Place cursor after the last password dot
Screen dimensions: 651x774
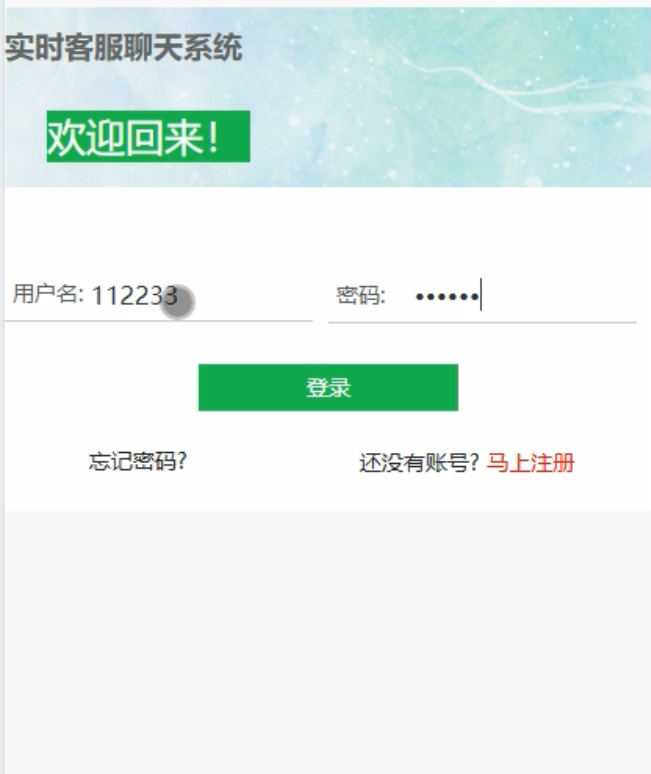pyautogui.click(x=480, y=296)
